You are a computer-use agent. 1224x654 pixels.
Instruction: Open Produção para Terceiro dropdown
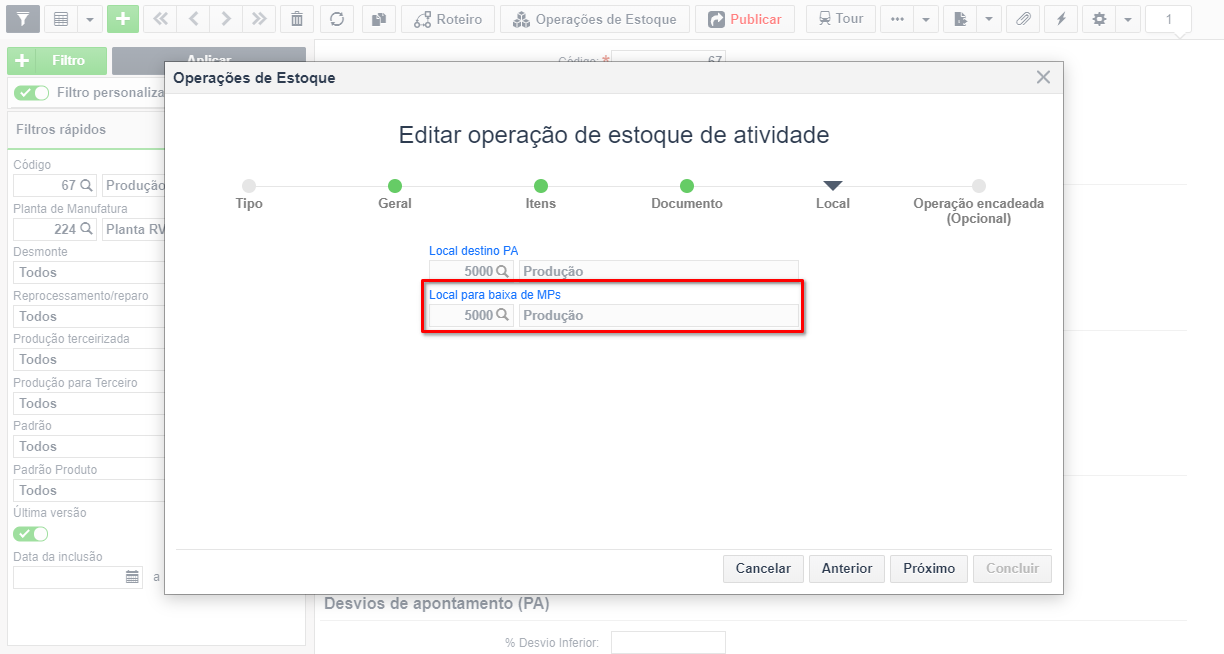(x=88, y=403)
